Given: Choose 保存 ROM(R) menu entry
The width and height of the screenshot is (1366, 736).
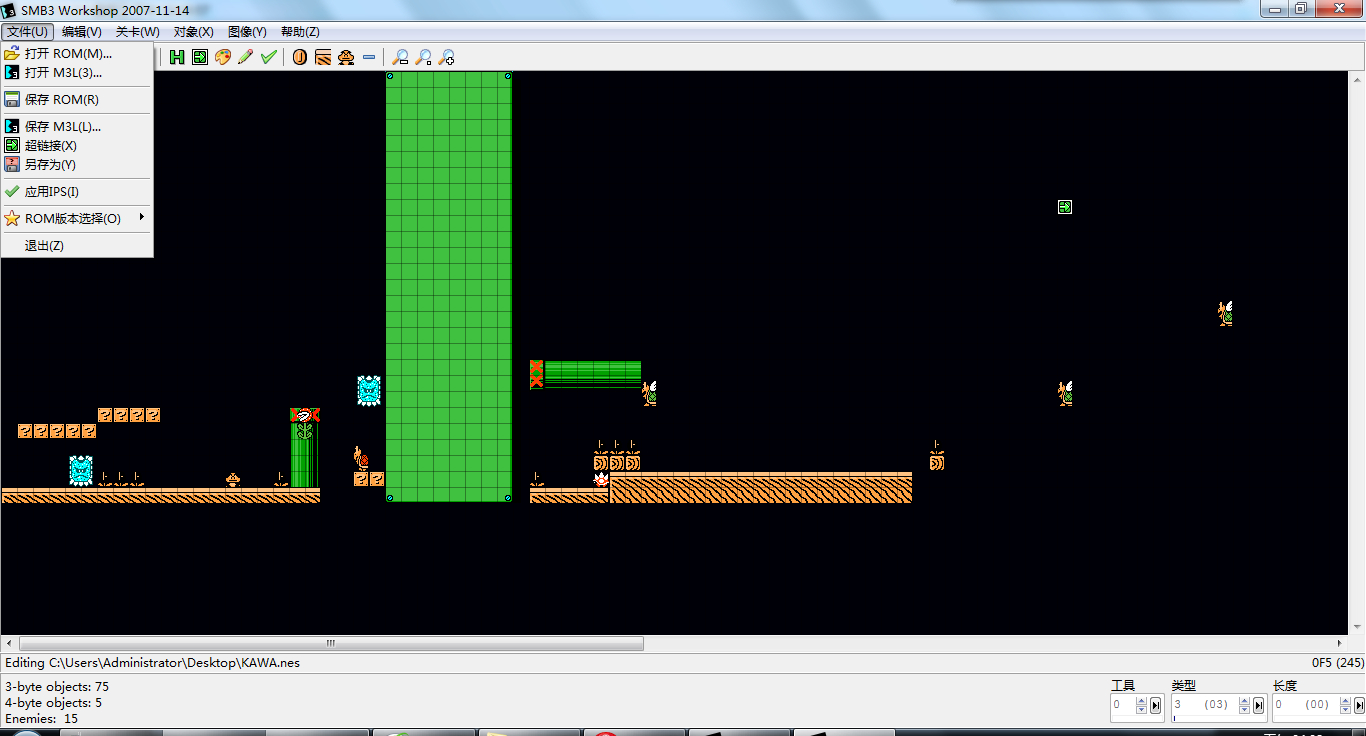Looking at the screenshot, I should click(77, 99).
